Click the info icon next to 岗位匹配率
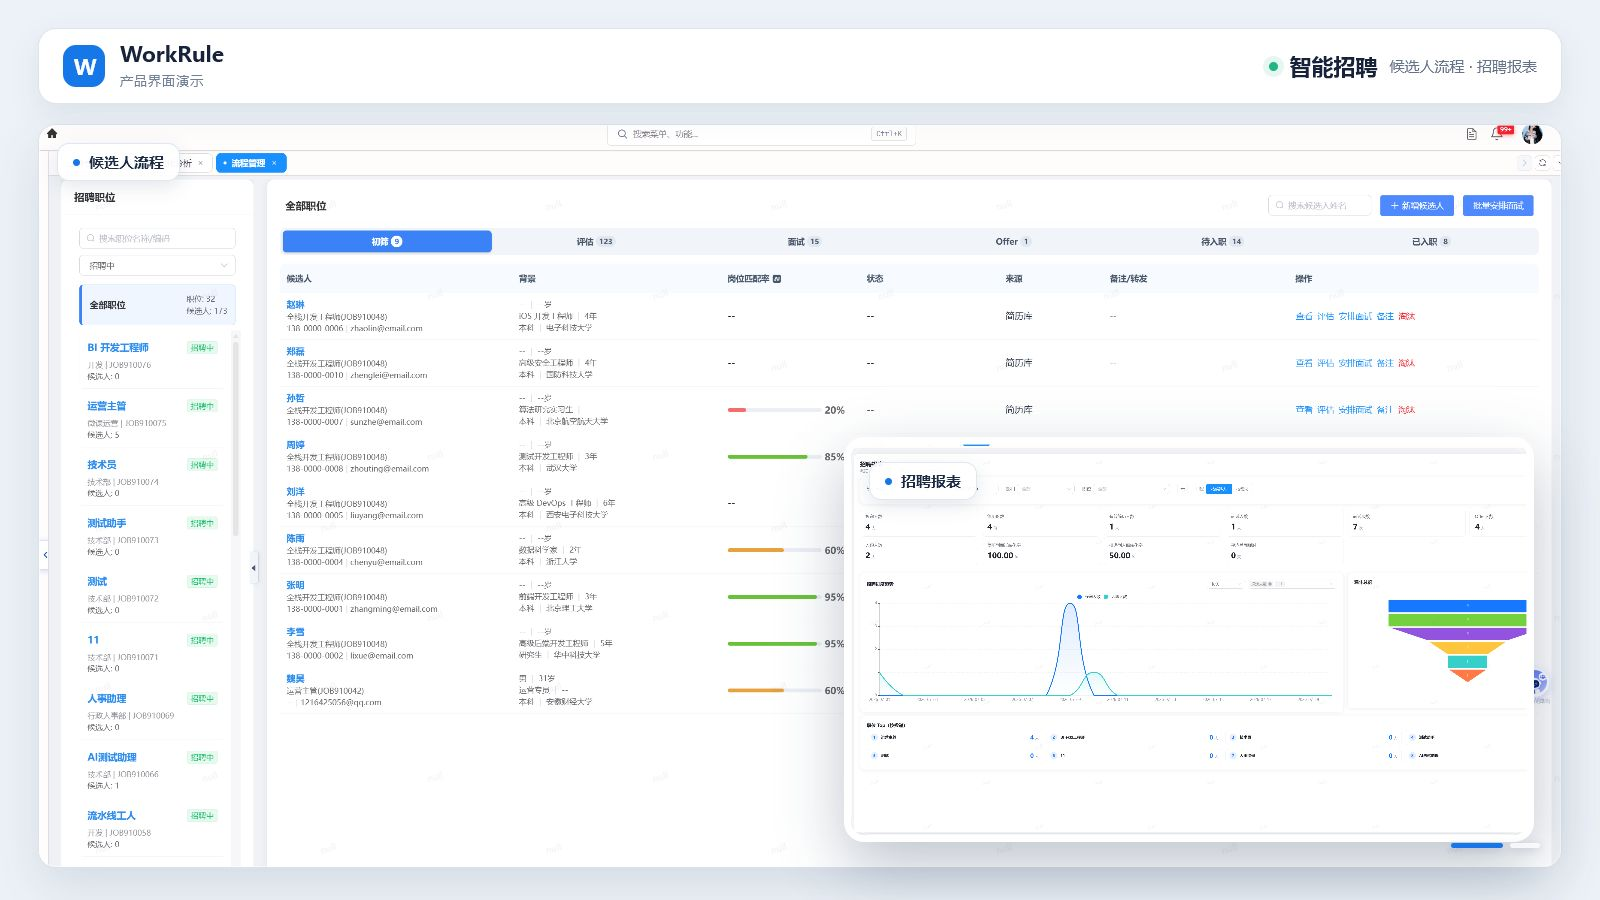Screen dimensions: 1600x900 point(777,279)
